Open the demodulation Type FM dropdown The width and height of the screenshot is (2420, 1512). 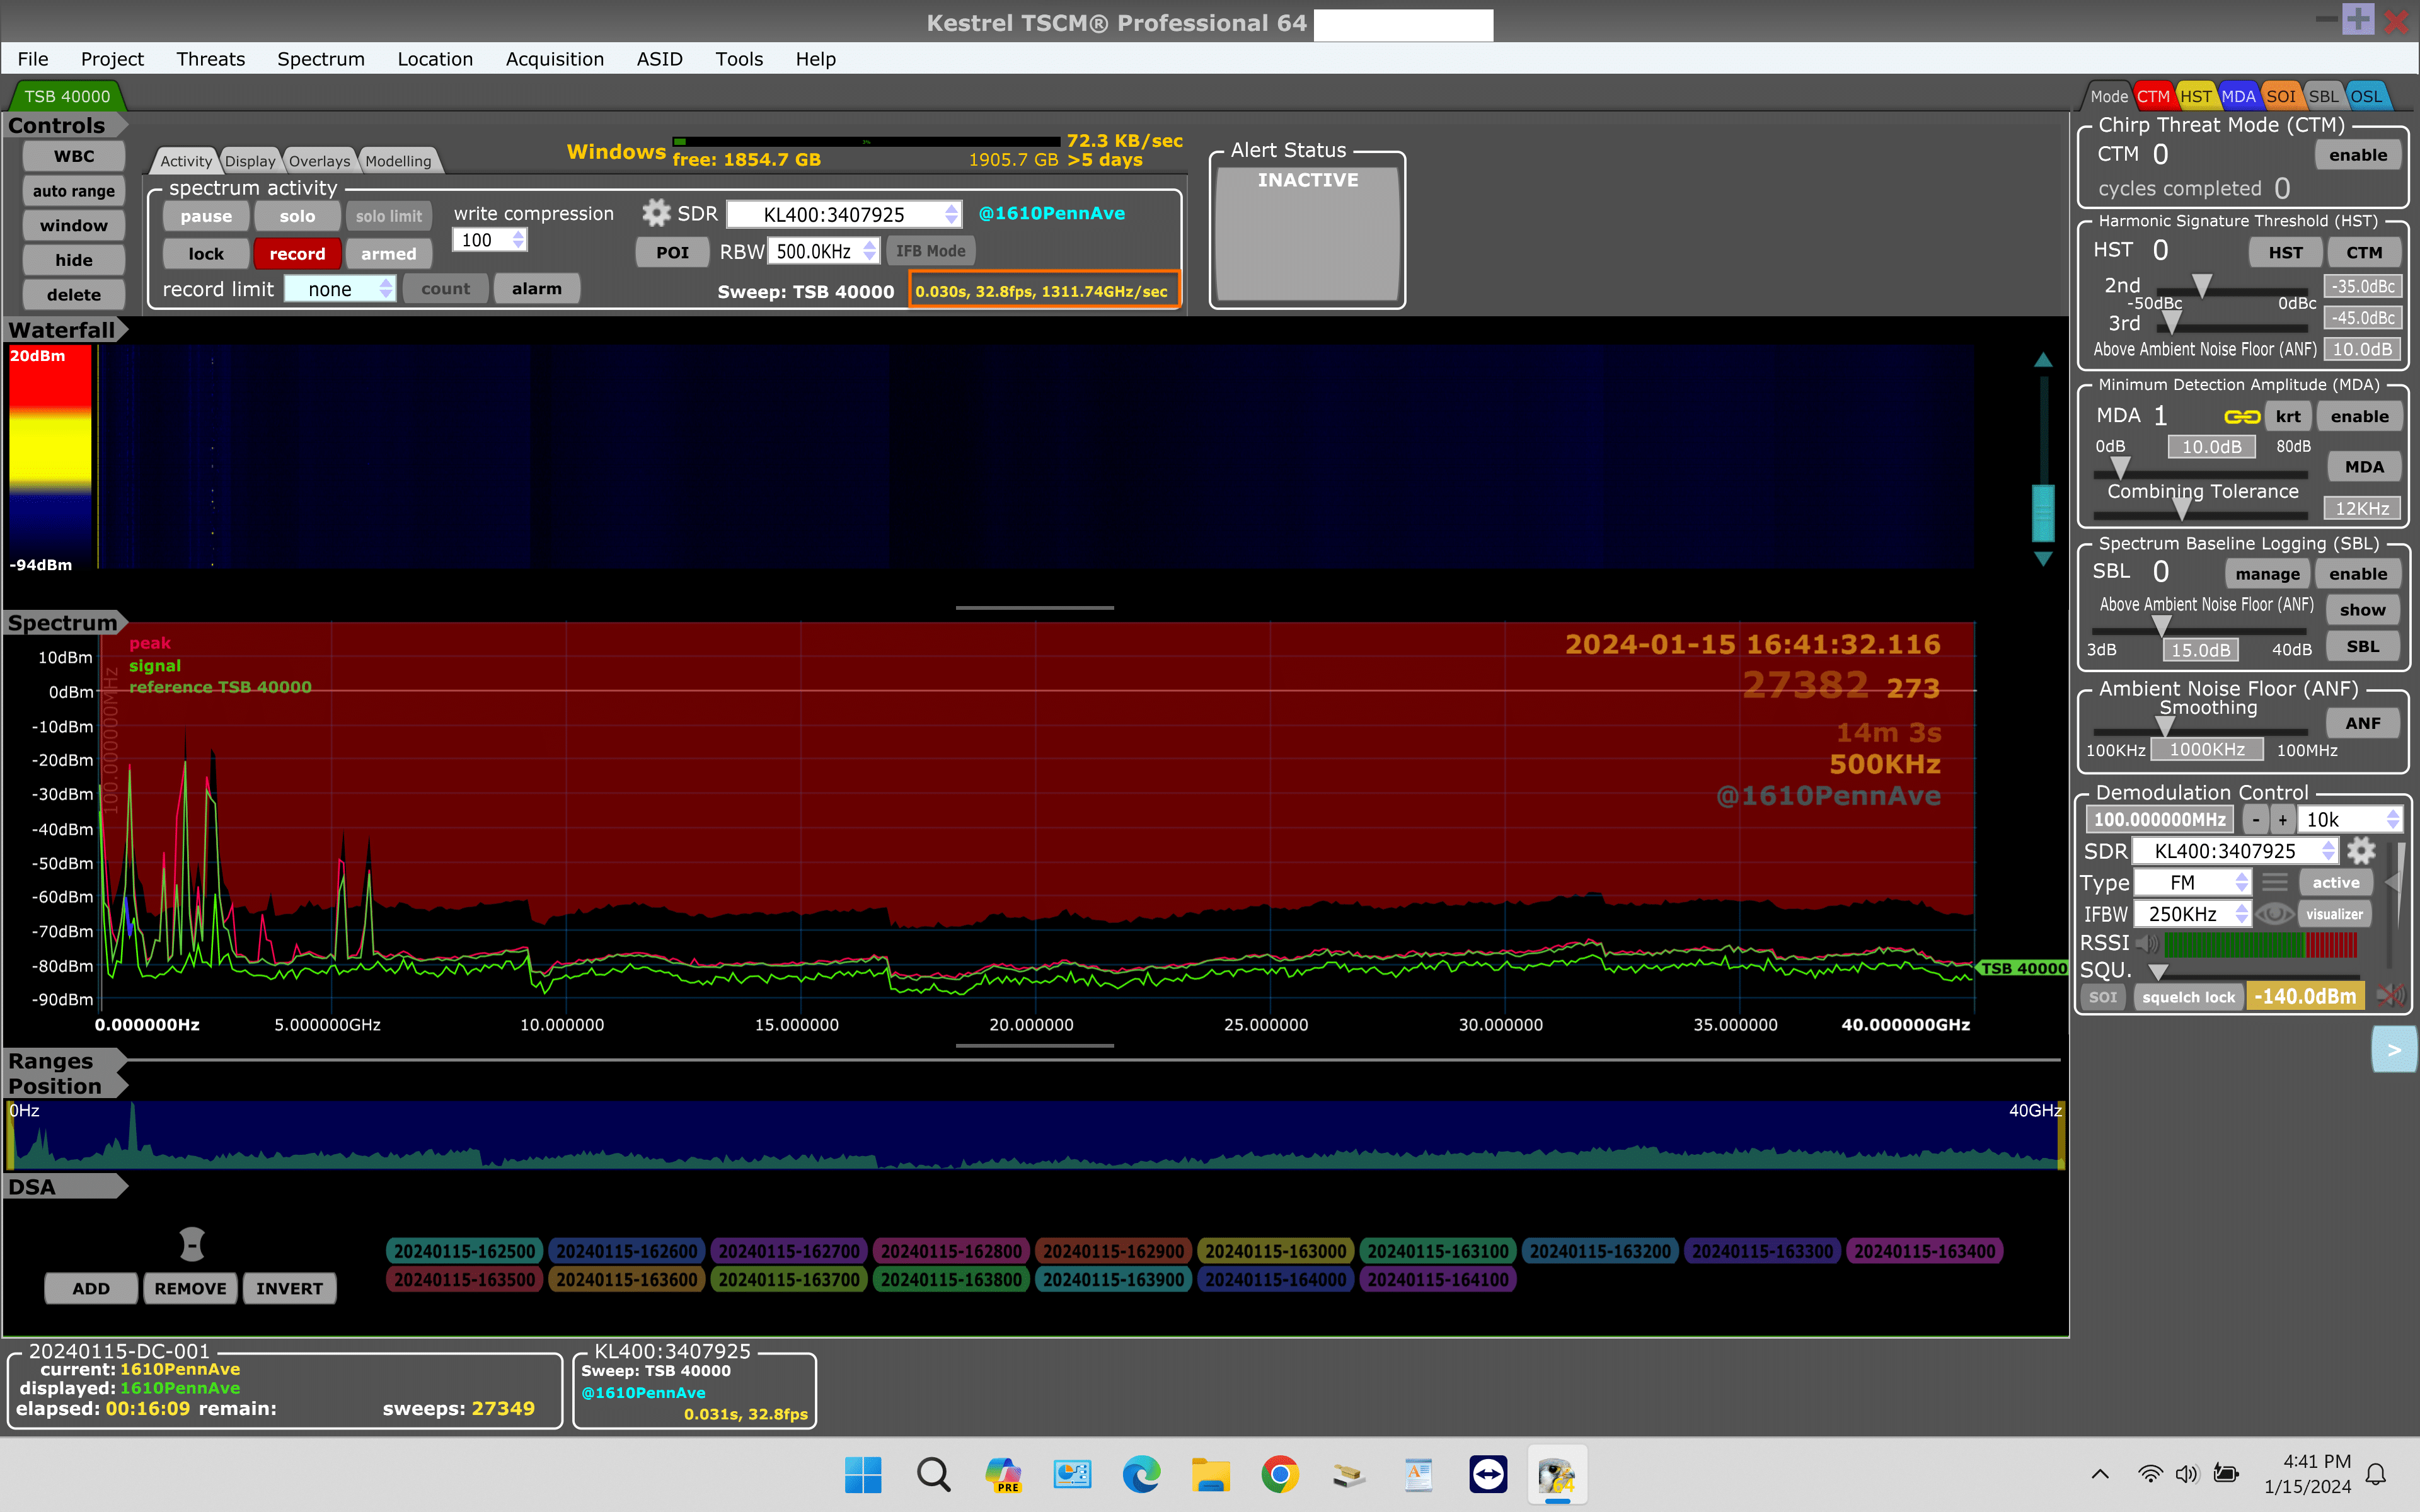[2193, 882]
